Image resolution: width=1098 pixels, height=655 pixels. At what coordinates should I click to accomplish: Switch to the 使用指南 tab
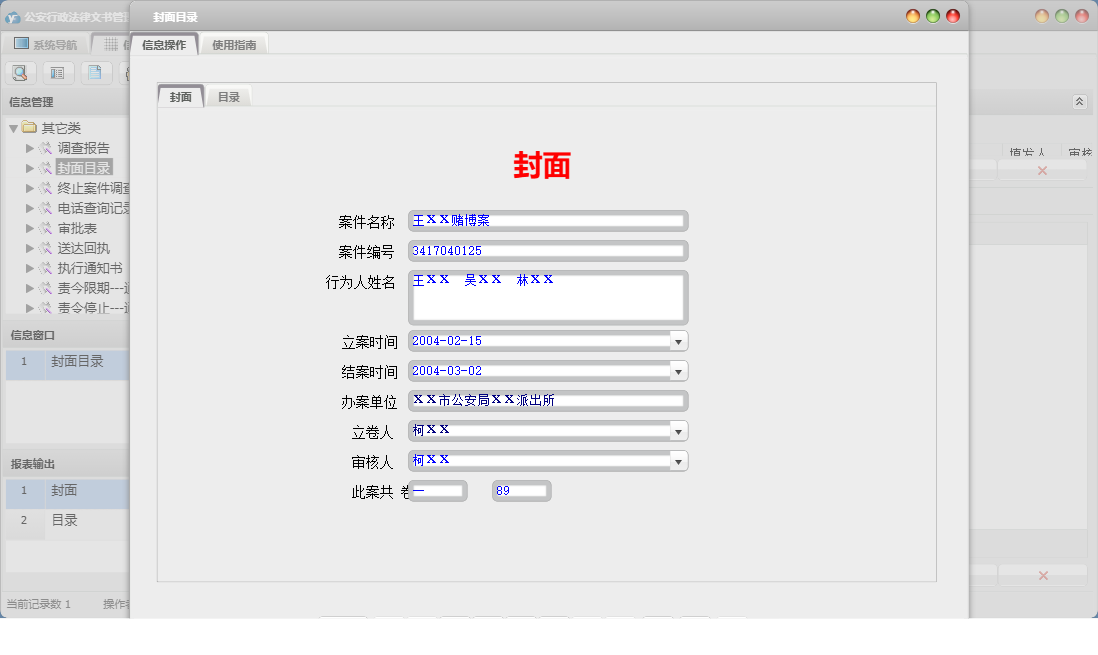(236, 43)
